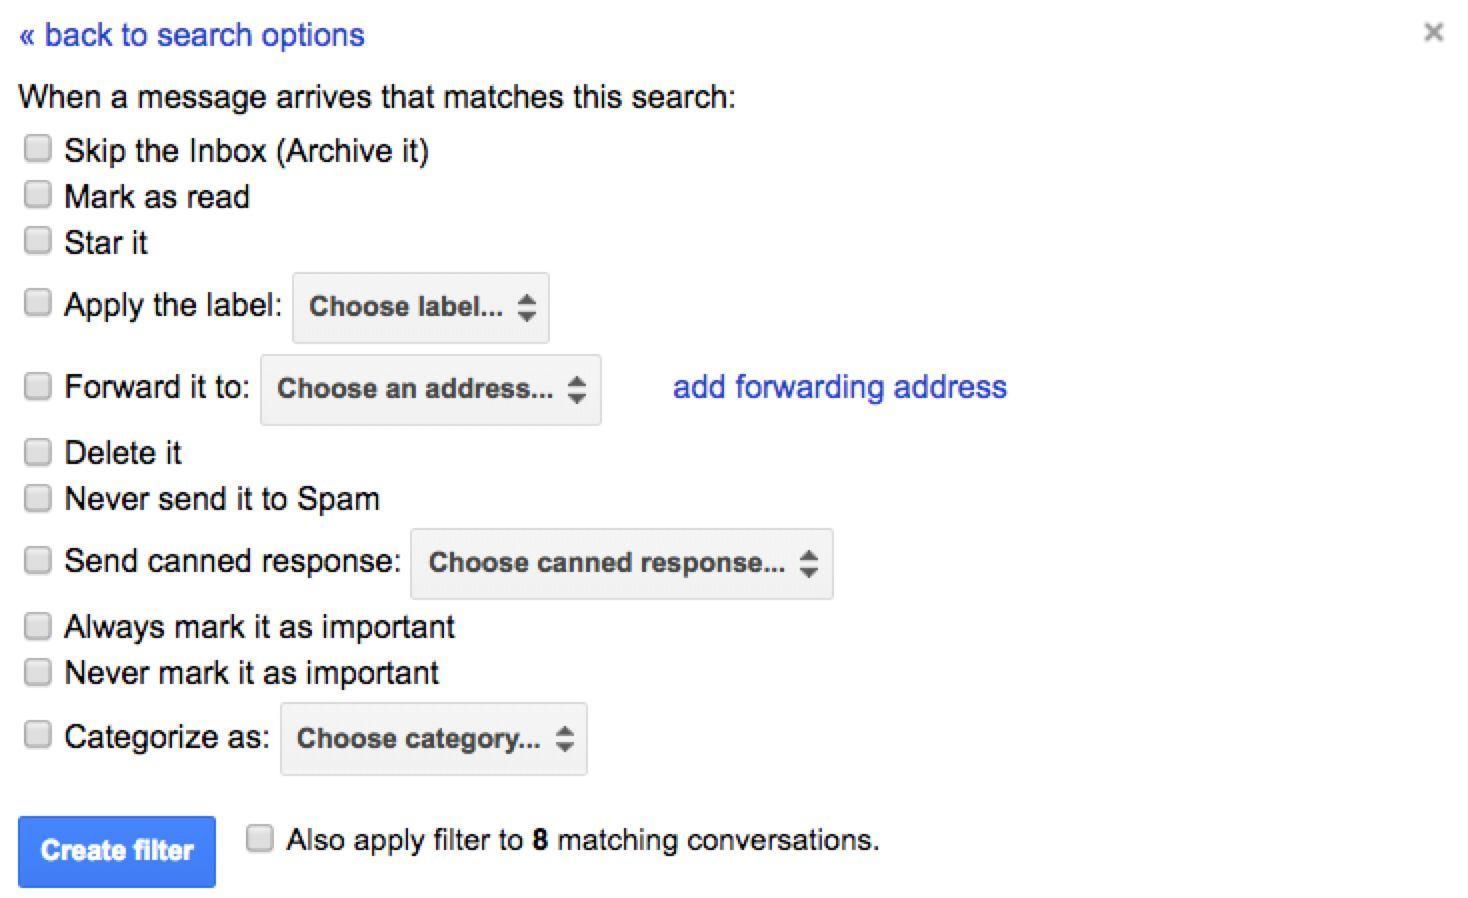Check Always mark it as important
1468x898 pixels.
click(38, 626)
